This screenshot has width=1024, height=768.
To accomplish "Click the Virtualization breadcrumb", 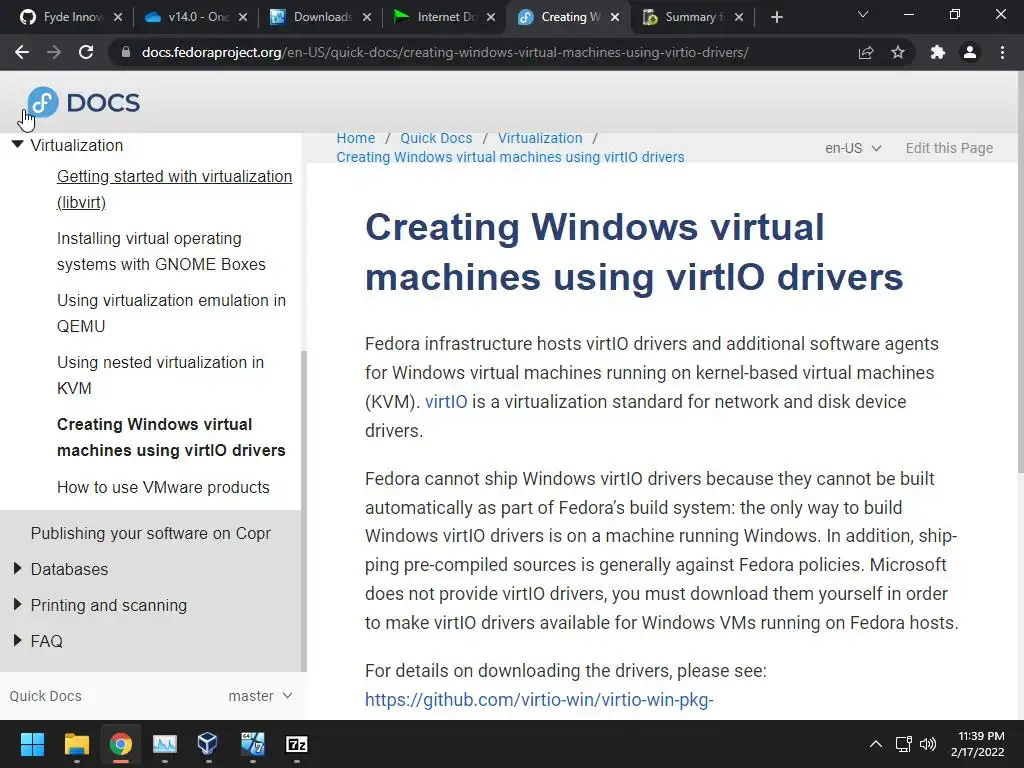I will [540, 138].
